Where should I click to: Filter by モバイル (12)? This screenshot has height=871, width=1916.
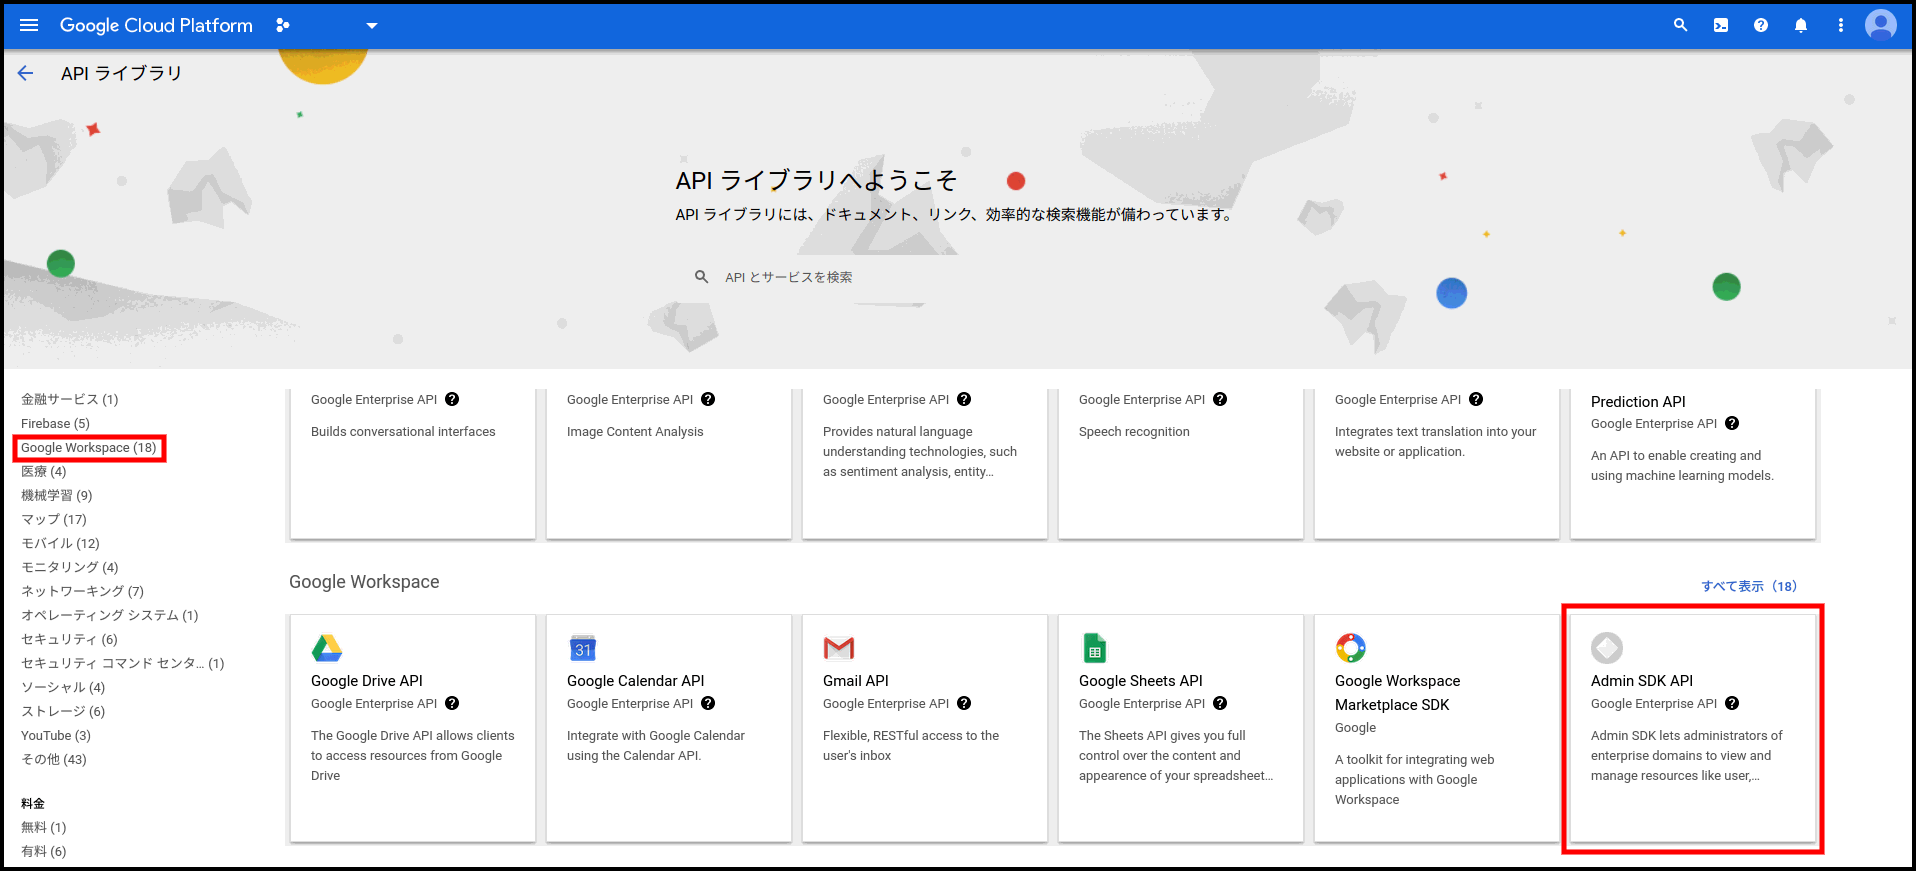[x=60, y=543]
